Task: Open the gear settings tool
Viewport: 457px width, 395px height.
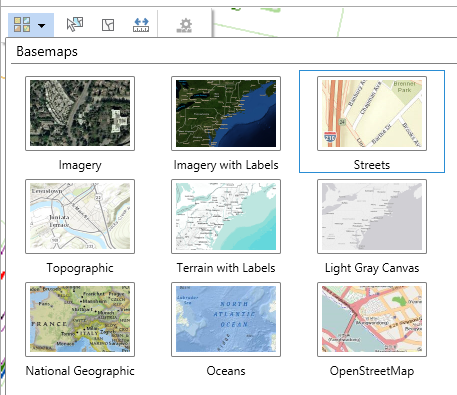Action: coord(184,25)
